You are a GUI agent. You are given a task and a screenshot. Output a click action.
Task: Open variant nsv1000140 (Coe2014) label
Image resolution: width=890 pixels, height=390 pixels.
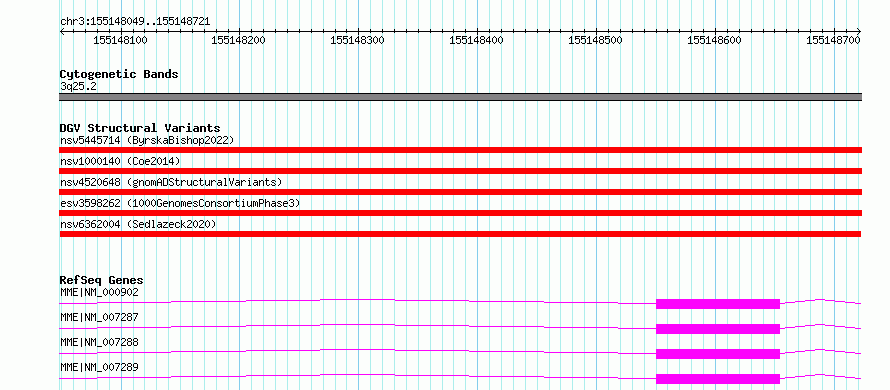pyautogui.click(x=120, y=161)
